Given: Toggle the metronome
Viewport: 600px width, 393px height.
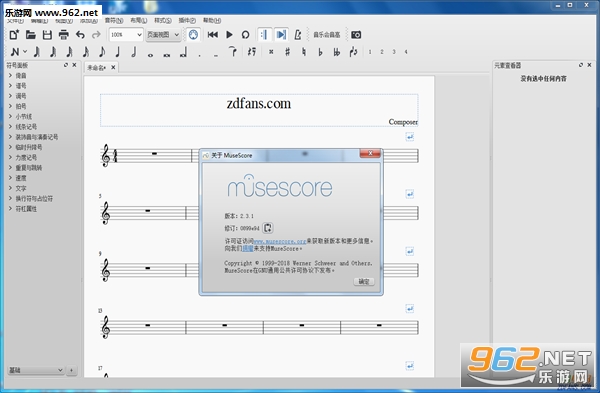Looking at the screenshot, I should click(x=298, y=35).
